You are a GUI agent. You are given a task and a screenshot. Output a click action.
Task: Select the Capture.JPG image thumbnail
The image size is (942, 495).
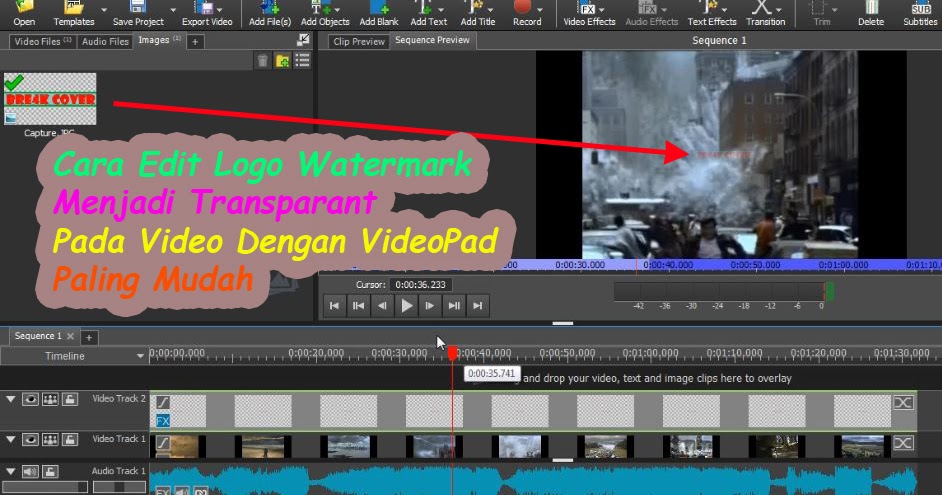[50, 99]
